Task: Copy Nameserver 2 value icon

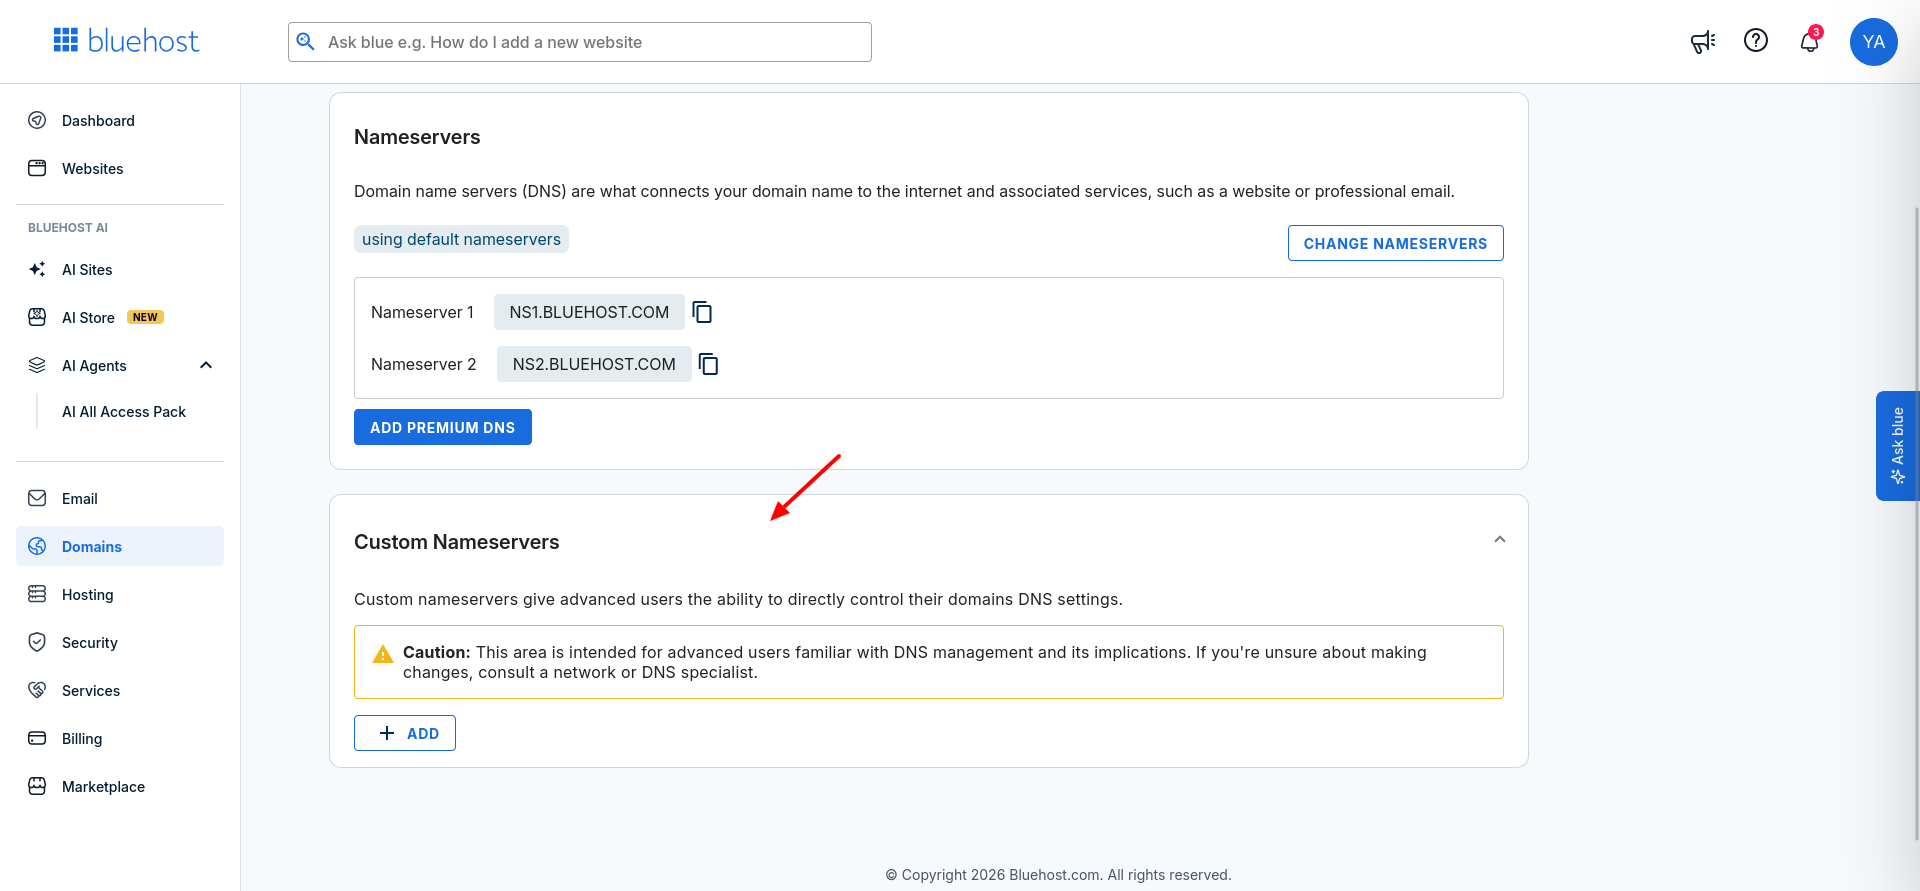Action: coord(709,364)
